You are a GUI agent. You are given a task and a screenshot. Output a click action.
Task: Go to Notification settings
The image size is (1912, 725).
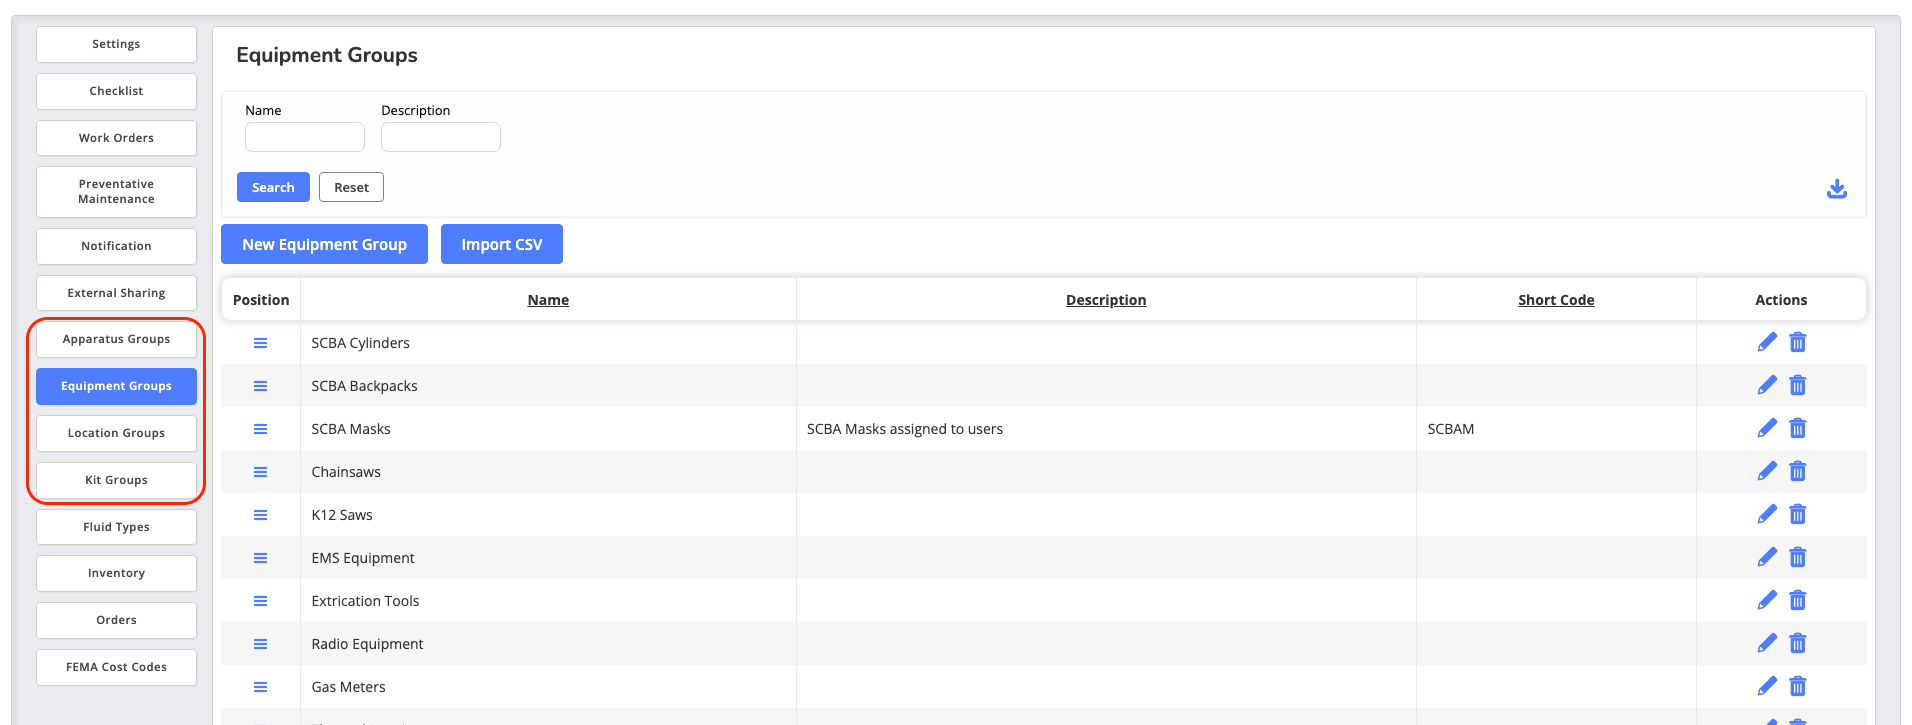(116, 246)
